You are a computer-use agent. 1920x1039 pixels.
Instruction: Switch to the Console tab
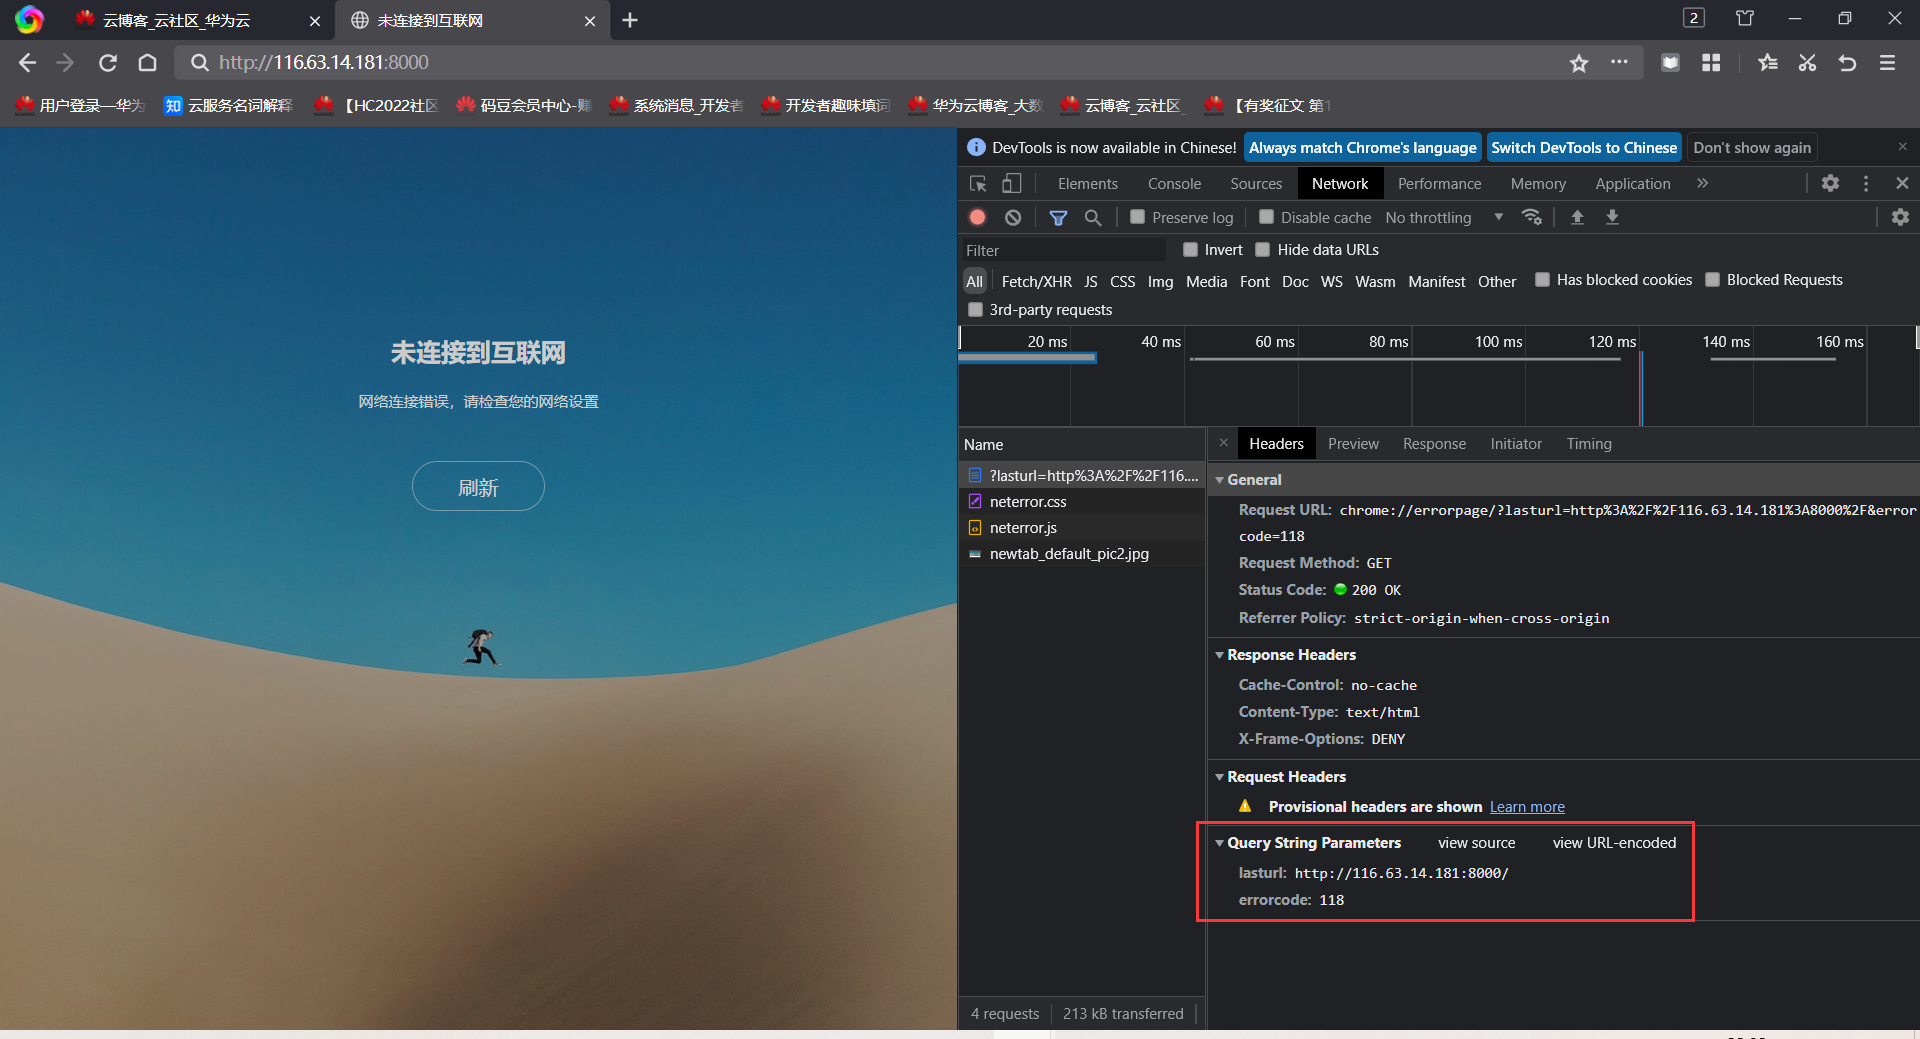point(1174,184)
